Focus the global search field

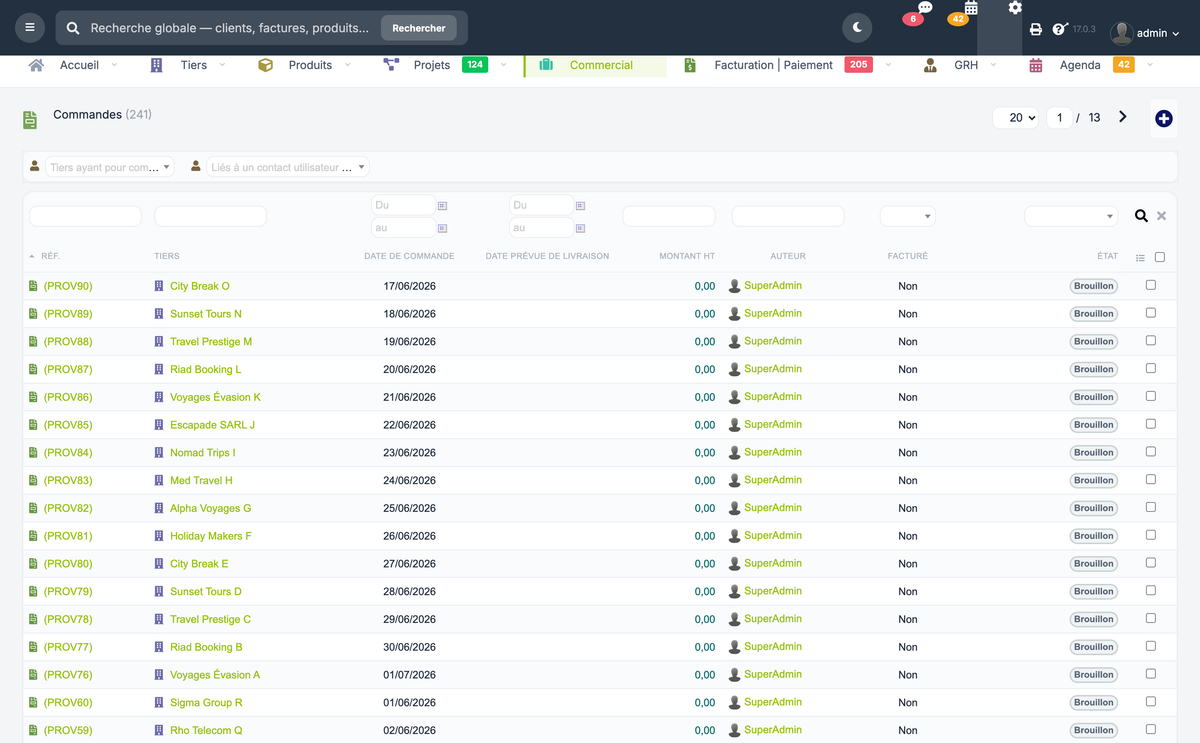pos(230,28)
